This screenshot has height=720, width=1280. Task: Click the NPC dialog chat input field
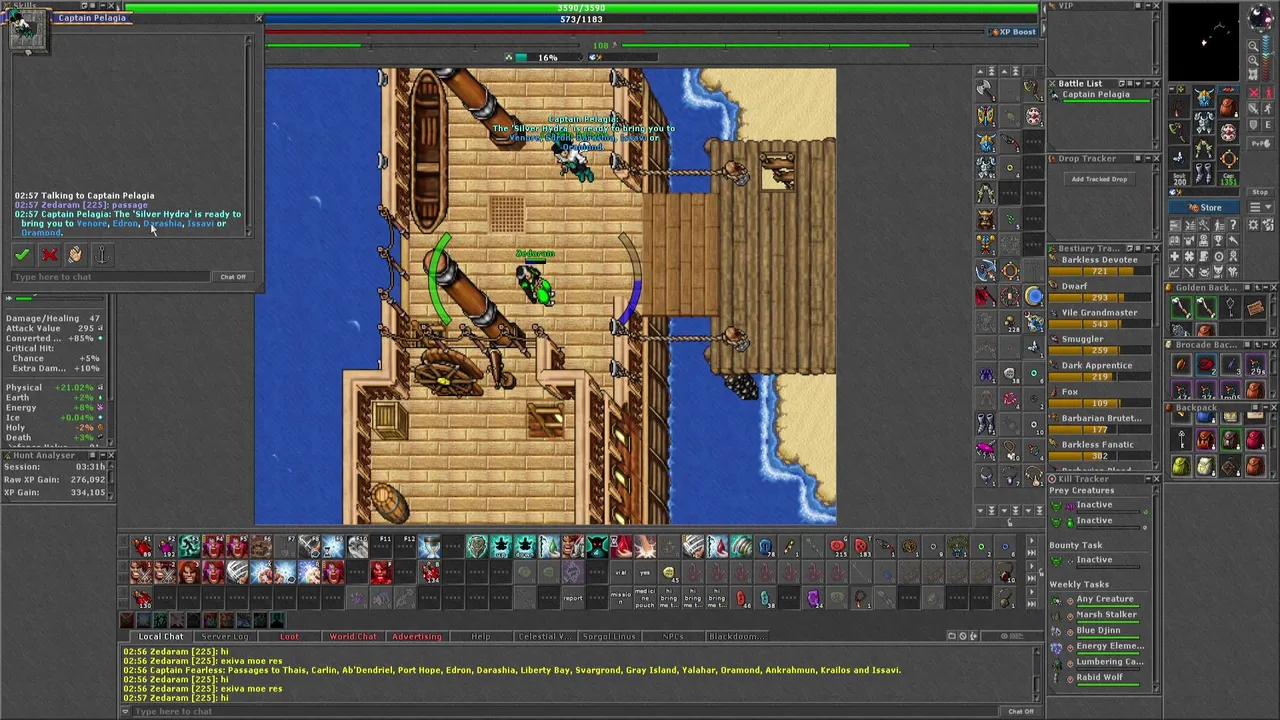click(111, 277)
